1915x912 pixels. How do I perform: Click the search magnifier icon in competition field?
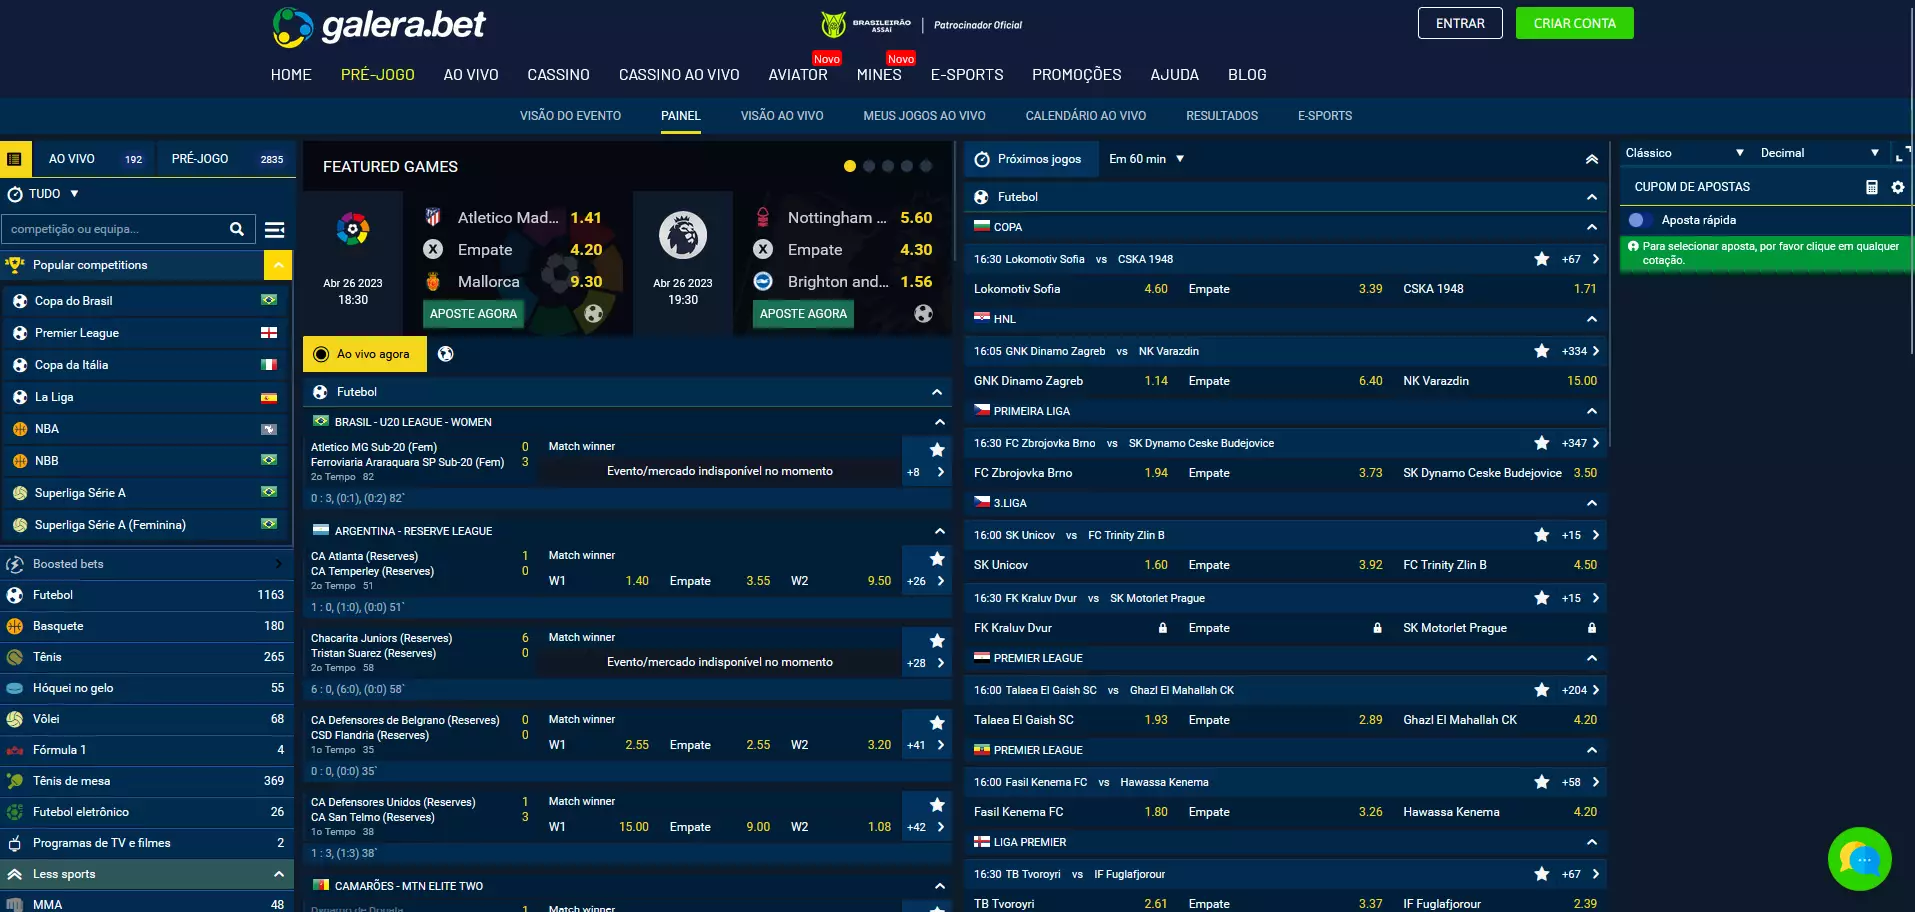pyautogui.click(x=236, y=229)
